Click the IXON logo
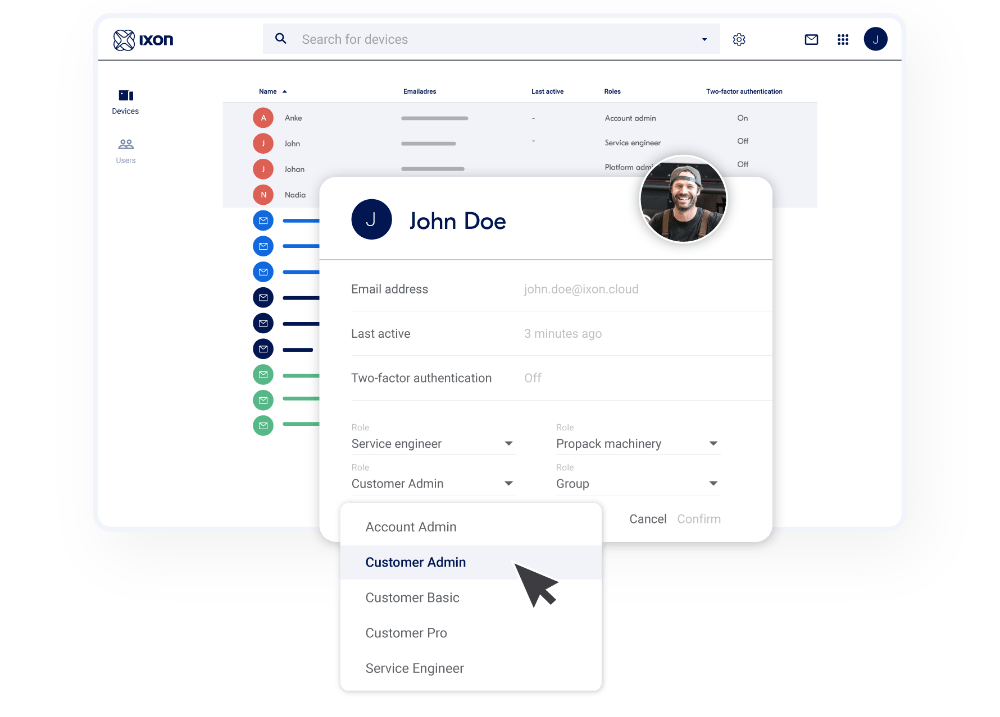1000x717 pixels. pyautogui.click(x=143, y=40)
